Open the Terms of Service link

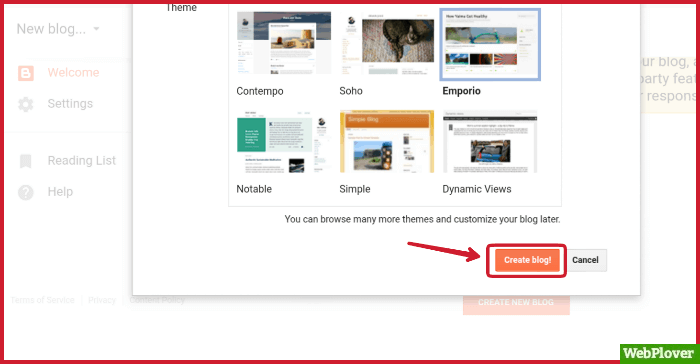click(42, 300)
